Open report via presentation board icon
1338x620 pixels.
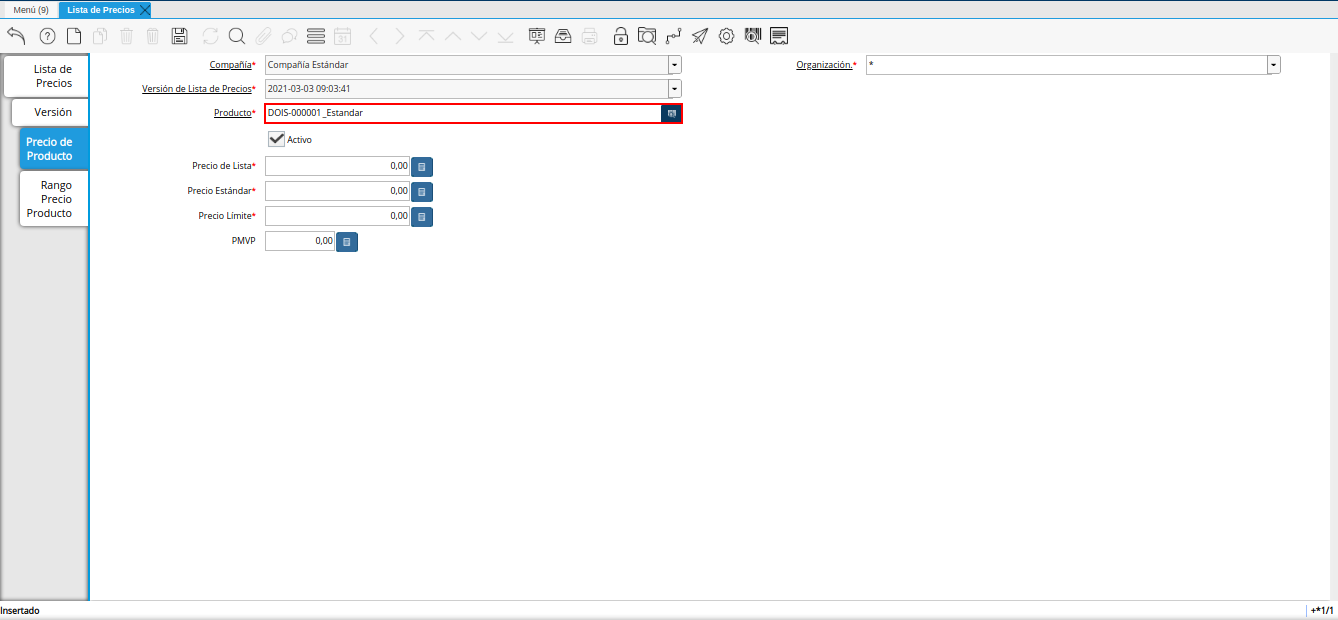(x=537, y=36)
